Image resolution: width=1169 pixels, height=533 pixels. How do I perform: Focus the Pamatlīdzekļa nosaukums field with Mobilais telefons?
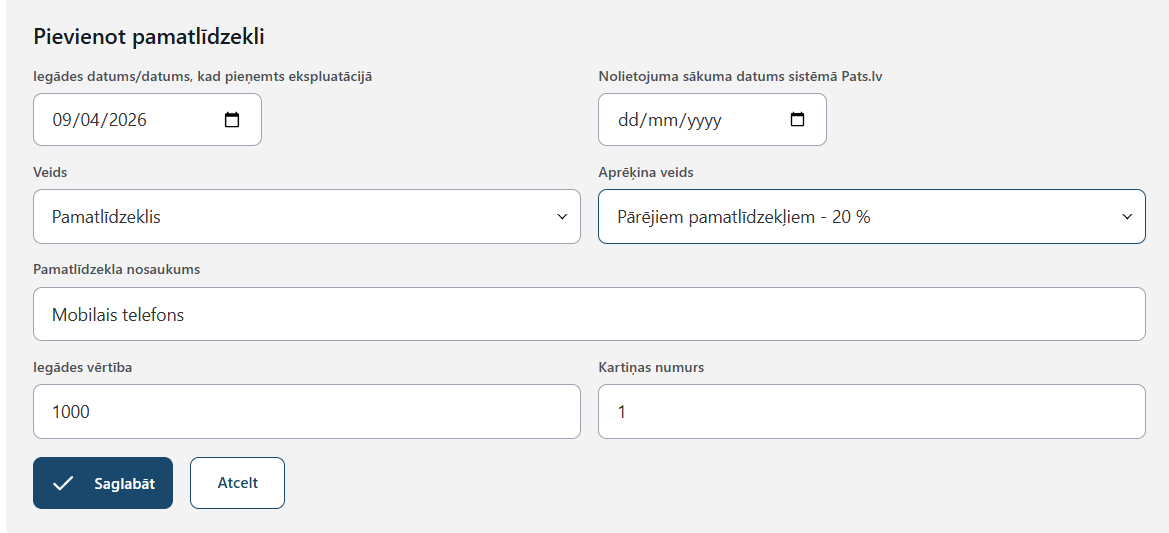(589, 314)
